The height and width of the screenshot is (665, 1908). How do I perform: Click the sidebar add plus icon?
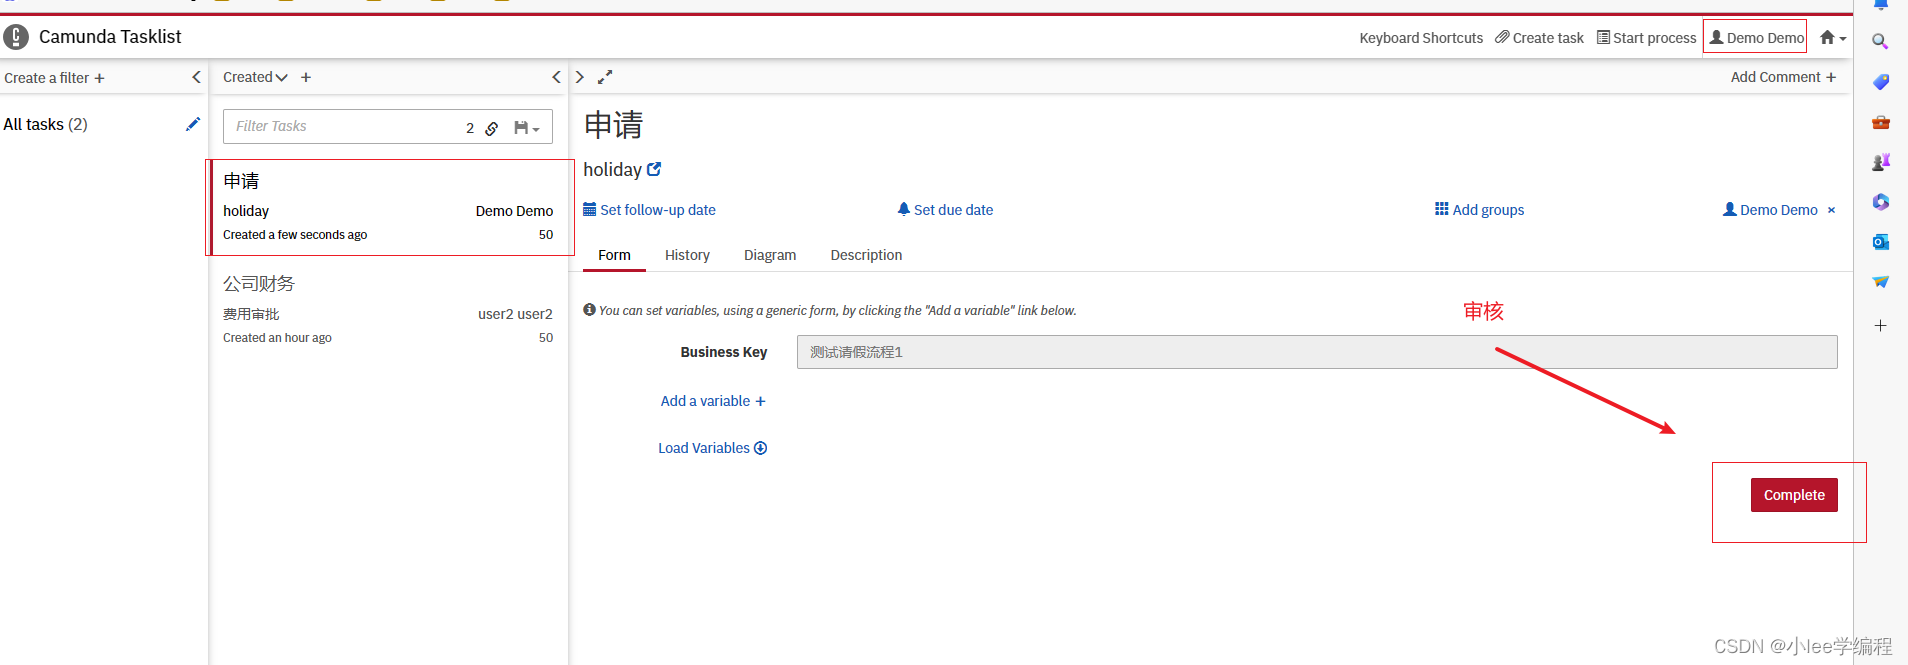point(1880,326)
